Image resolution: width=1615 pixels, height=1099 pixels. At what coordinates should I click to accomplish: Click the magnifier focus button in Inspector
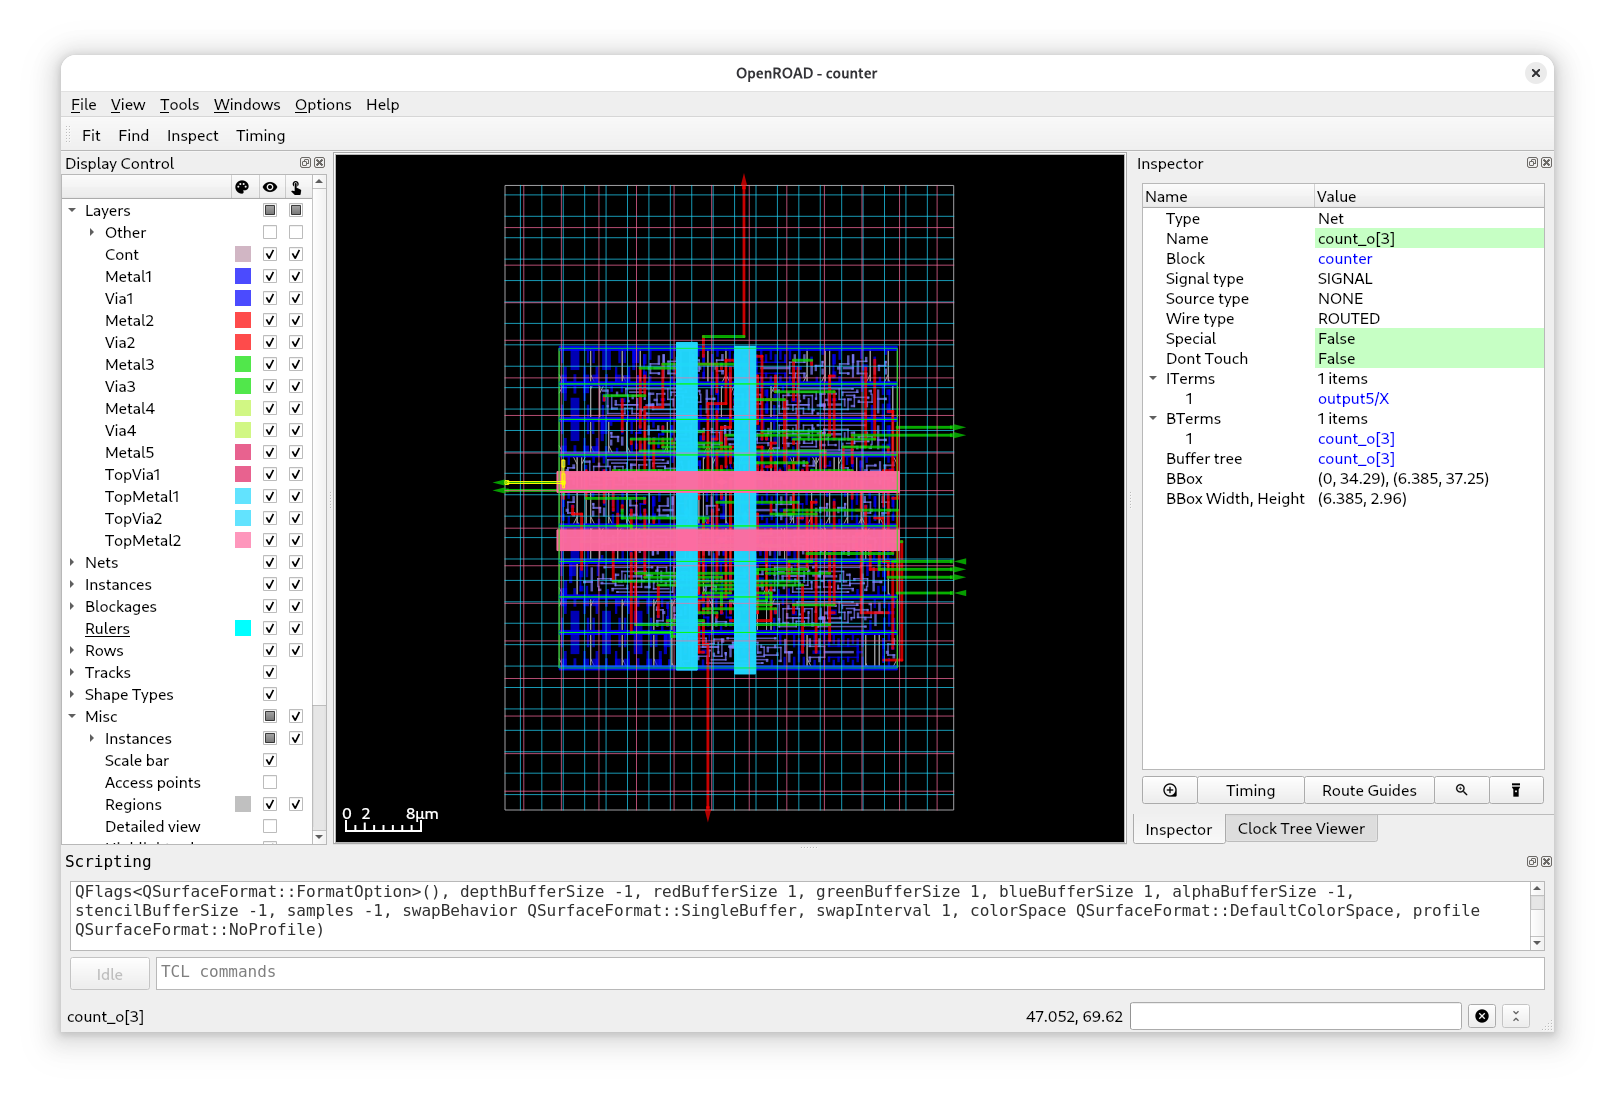click(1462, 790)
